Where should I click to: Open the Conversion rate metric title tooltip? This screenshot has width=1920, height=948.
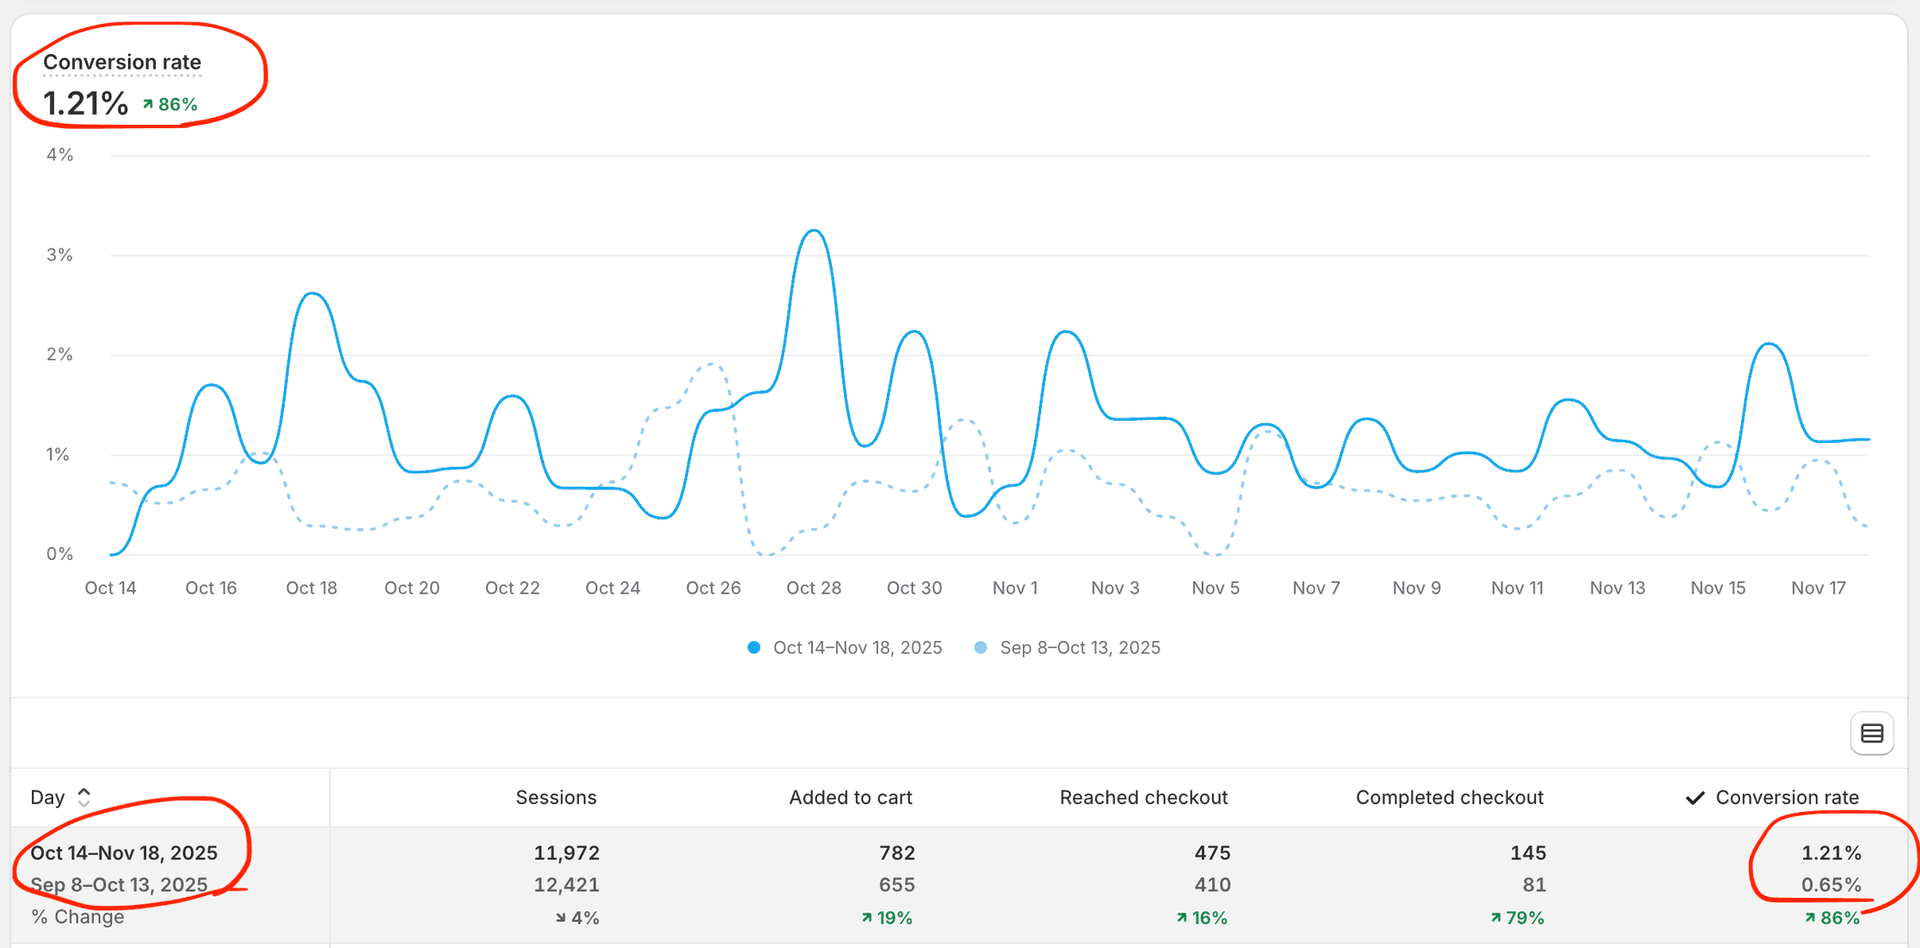click(122, 61)
